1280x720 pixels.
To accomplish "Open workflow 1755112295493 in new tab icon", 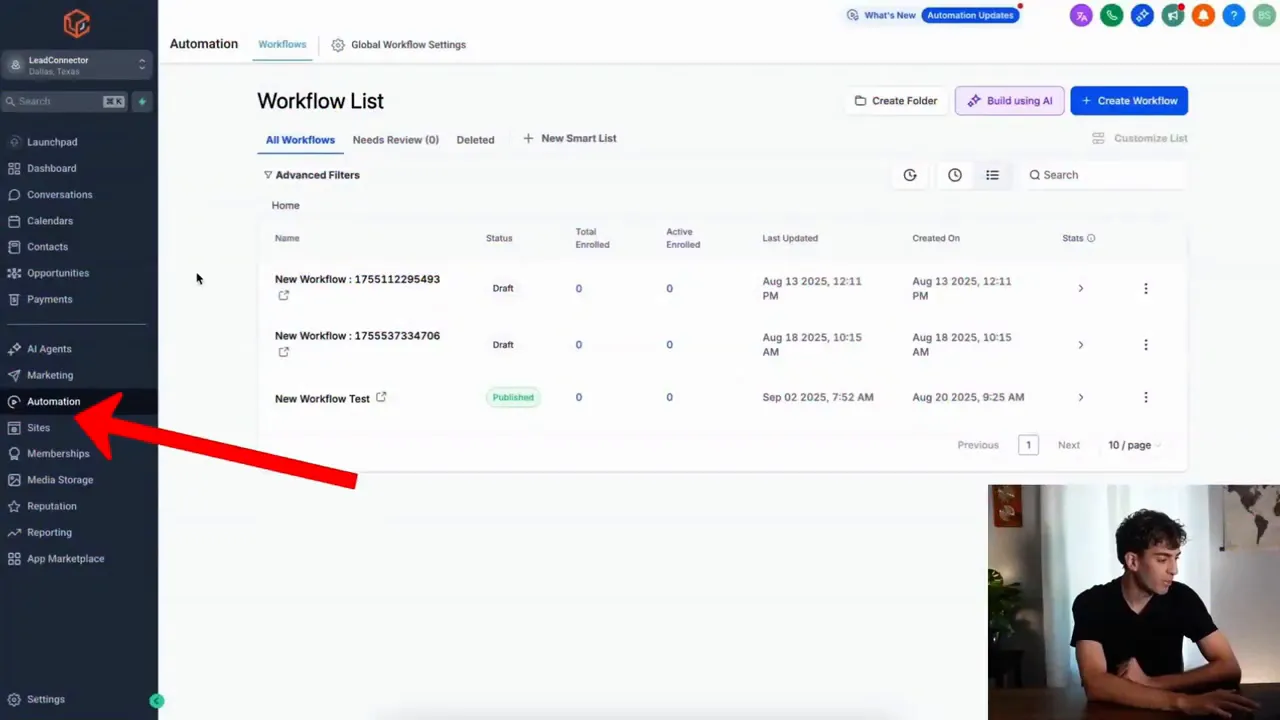I will 284,295.
